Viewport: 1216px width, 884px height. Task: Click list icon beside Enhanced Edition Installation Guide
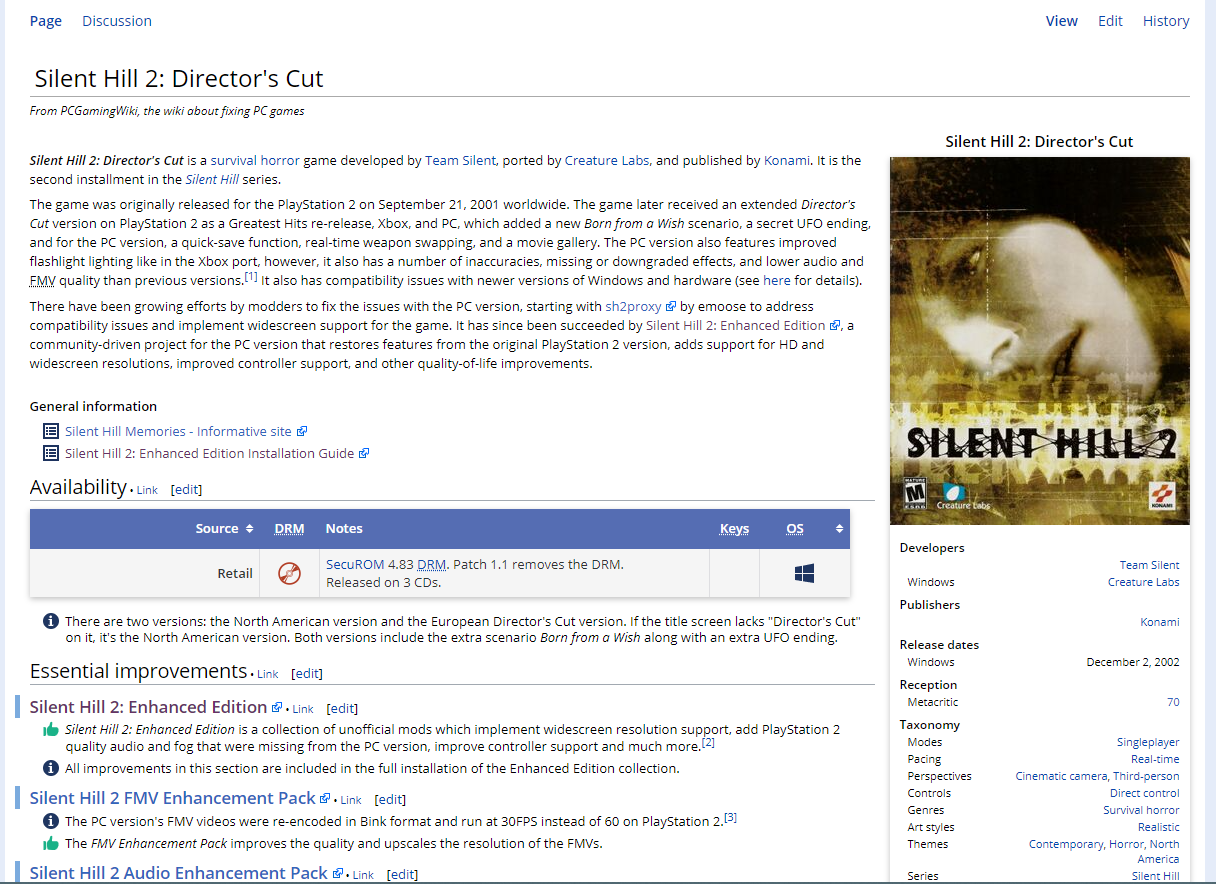(x=51, y=453)
